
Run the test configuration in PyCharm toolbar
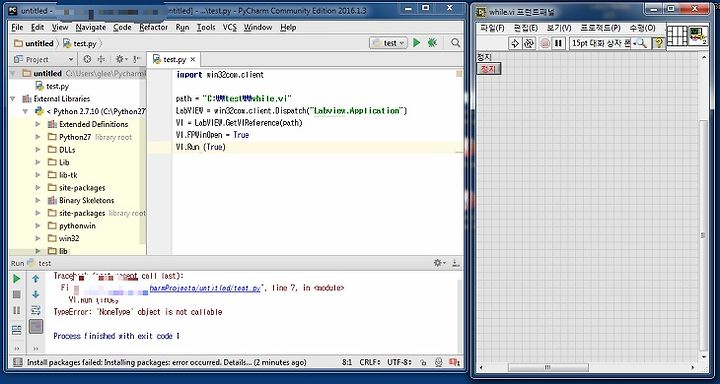(x=416, y=43)
